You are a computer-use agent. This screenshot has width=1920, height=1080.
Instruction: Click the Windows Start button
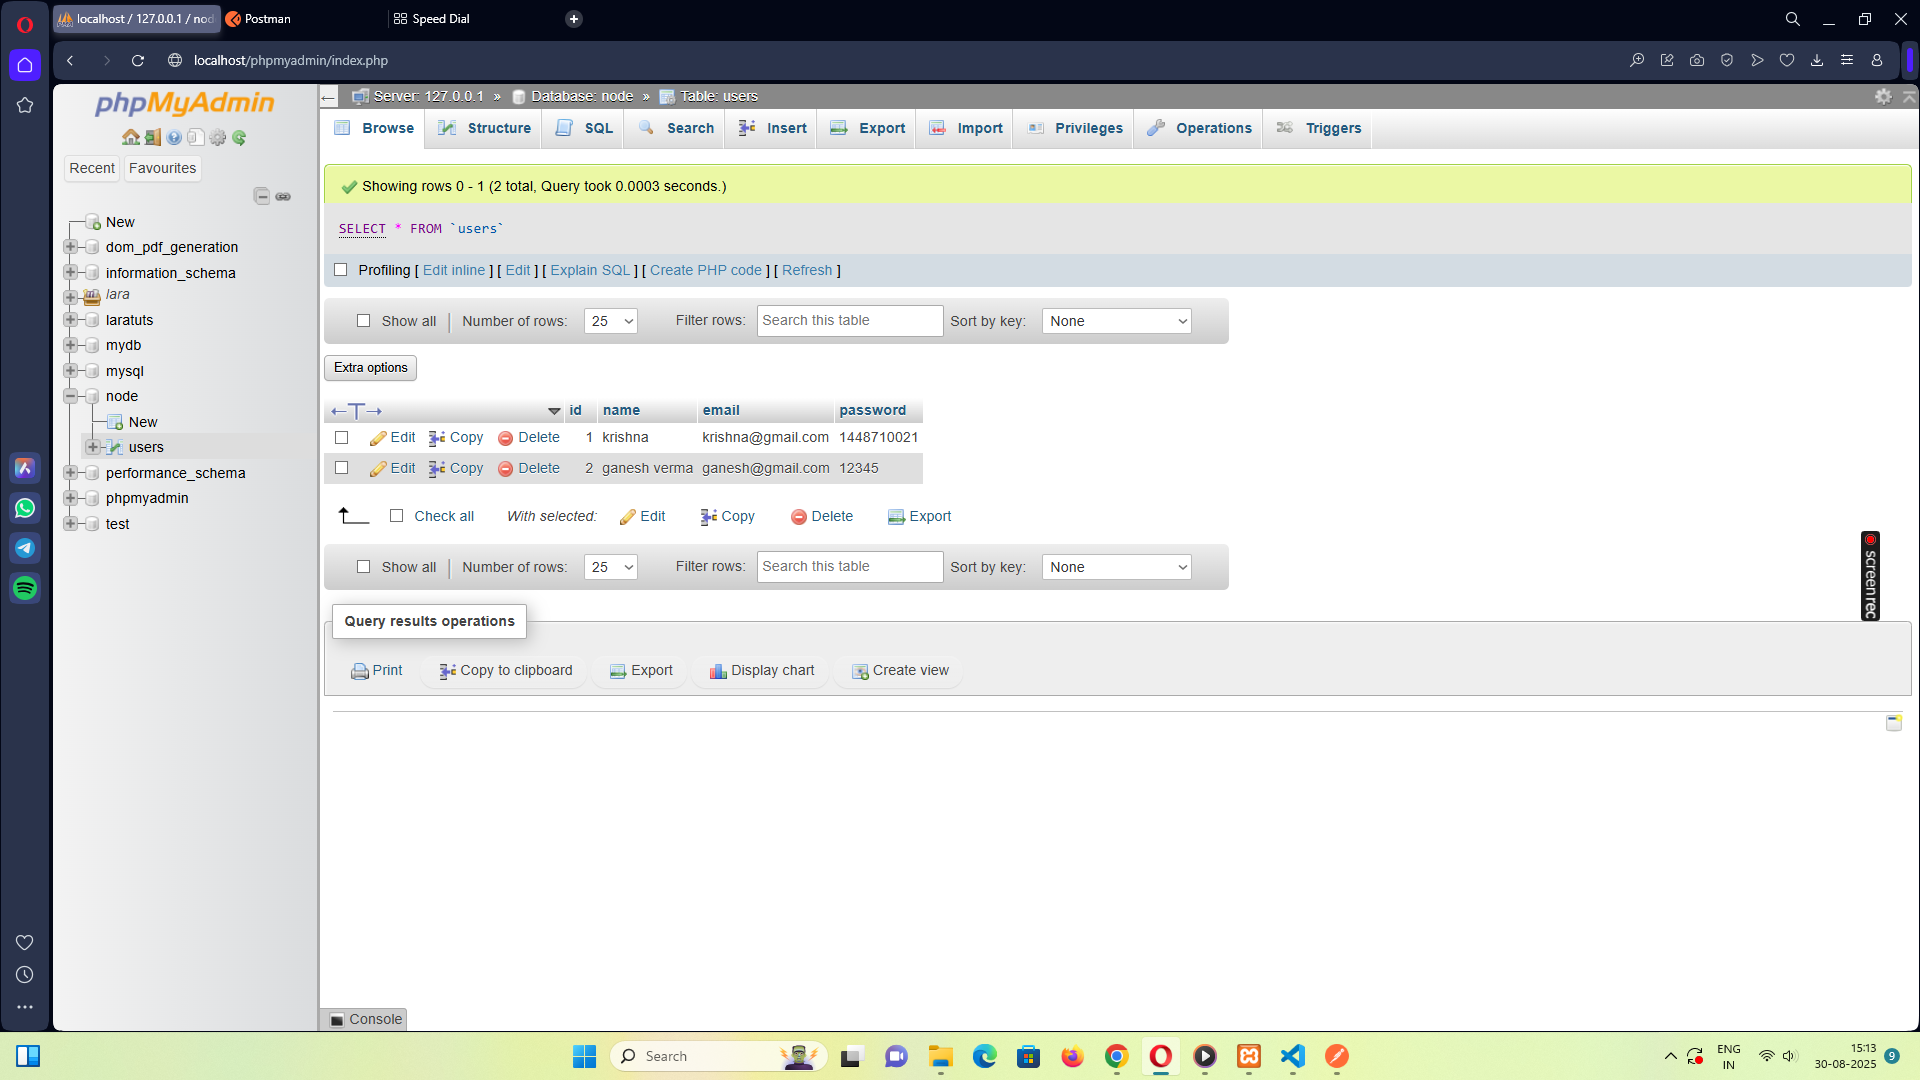point(585,1056)
